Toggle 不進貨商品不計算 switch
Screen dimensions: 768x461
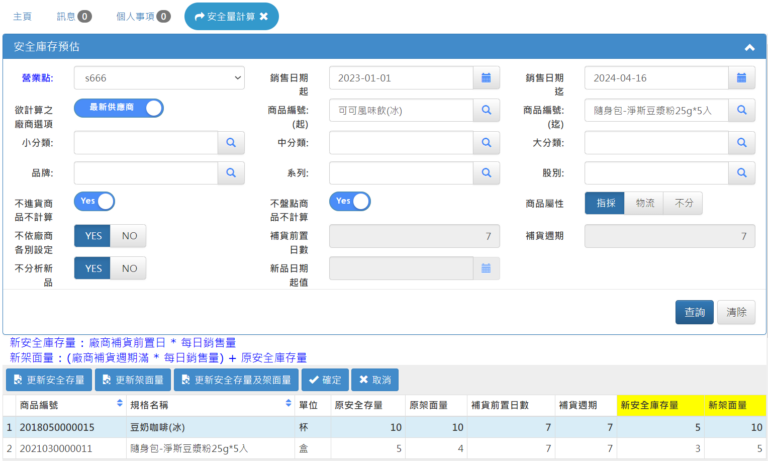click(95, 201)
